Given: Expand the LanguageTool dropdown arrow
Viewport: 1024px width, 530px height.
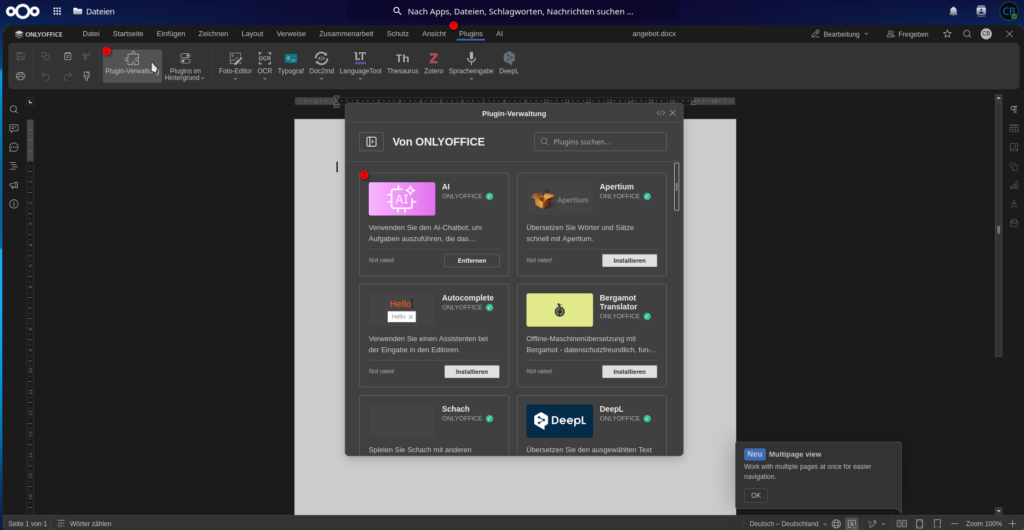Looking at the screenshot, I should click(360, 79).
